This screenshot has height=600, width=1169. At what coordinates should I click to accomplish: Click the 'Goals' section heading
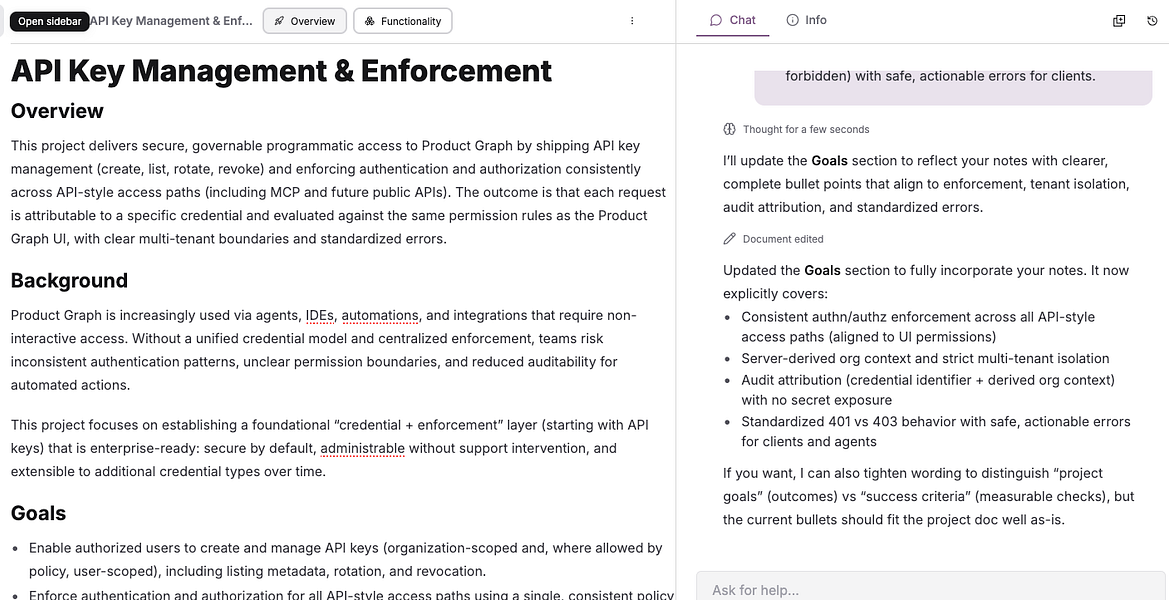coord(38,513)
